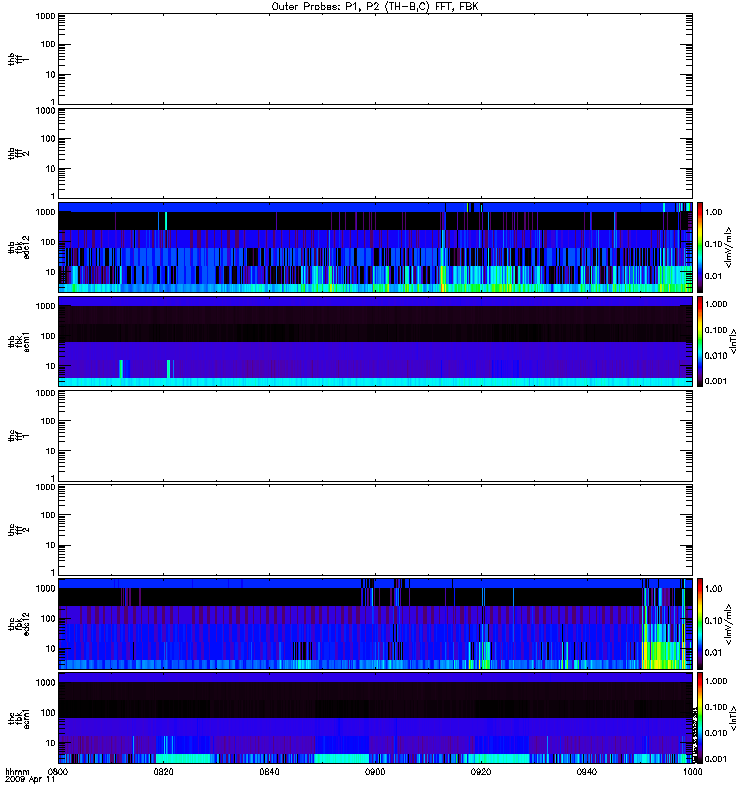Click the '2009 Apr 11' date label
Viewport: 750px width, 800px height.
pyautogui.click(x=30, y=780)
